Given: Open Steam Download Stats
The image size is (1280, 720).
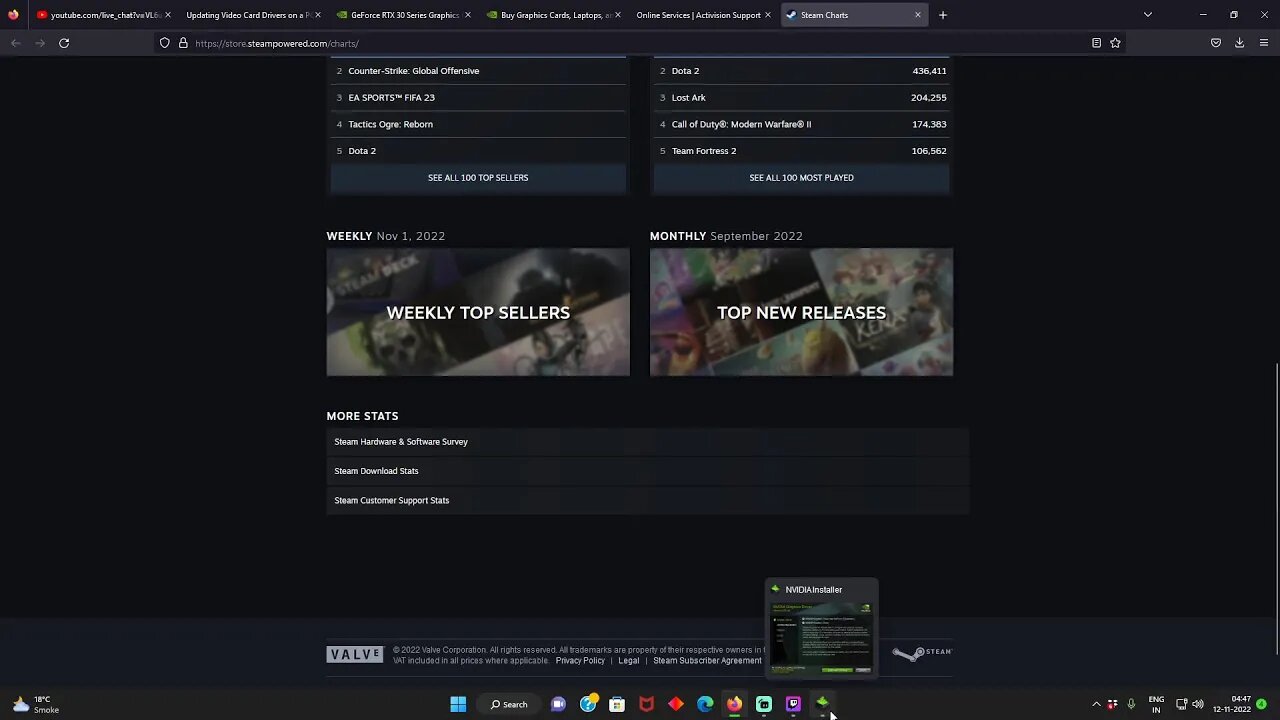Looking at the screenshot, I should click(x=648, y=471).
